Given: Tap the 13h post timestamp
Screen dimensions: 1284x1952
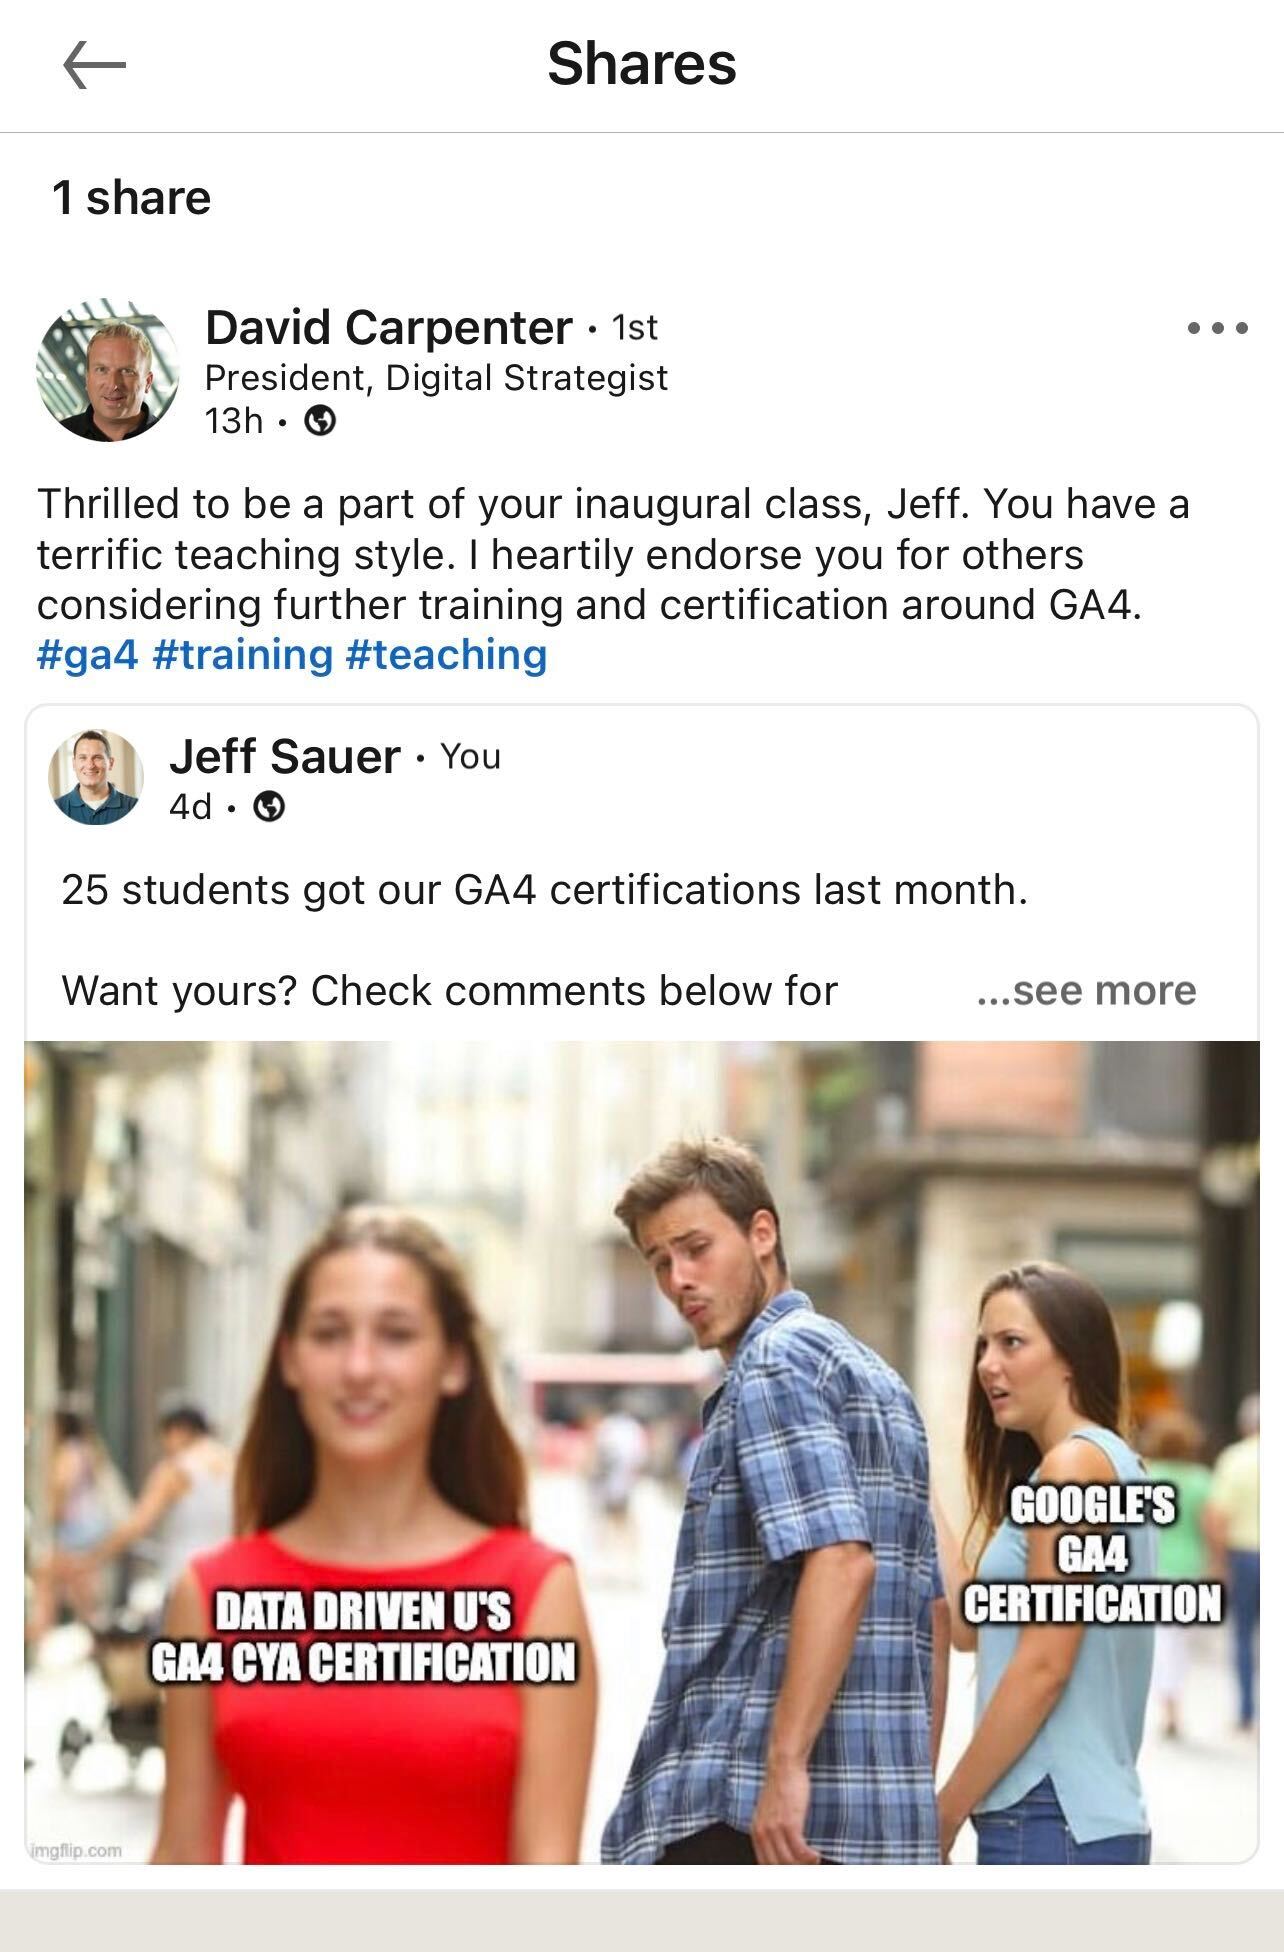Looking at the screenshot, I should [x=234, y=421].
